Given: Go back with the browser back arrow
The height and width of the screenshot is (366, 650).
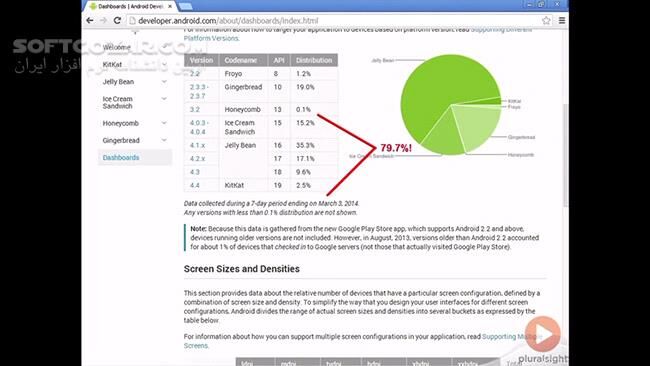Looking at the screenshot, I should (90, 20).
